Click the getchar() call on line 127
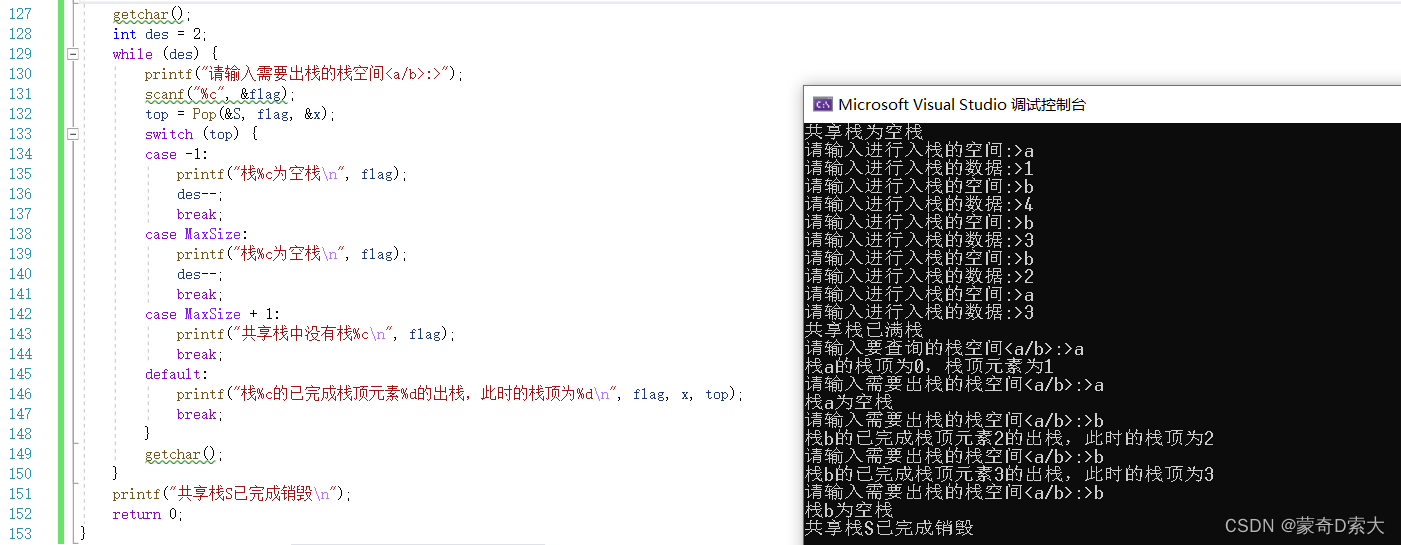The height and width of the screenshot is (545, 1401). 152,14
